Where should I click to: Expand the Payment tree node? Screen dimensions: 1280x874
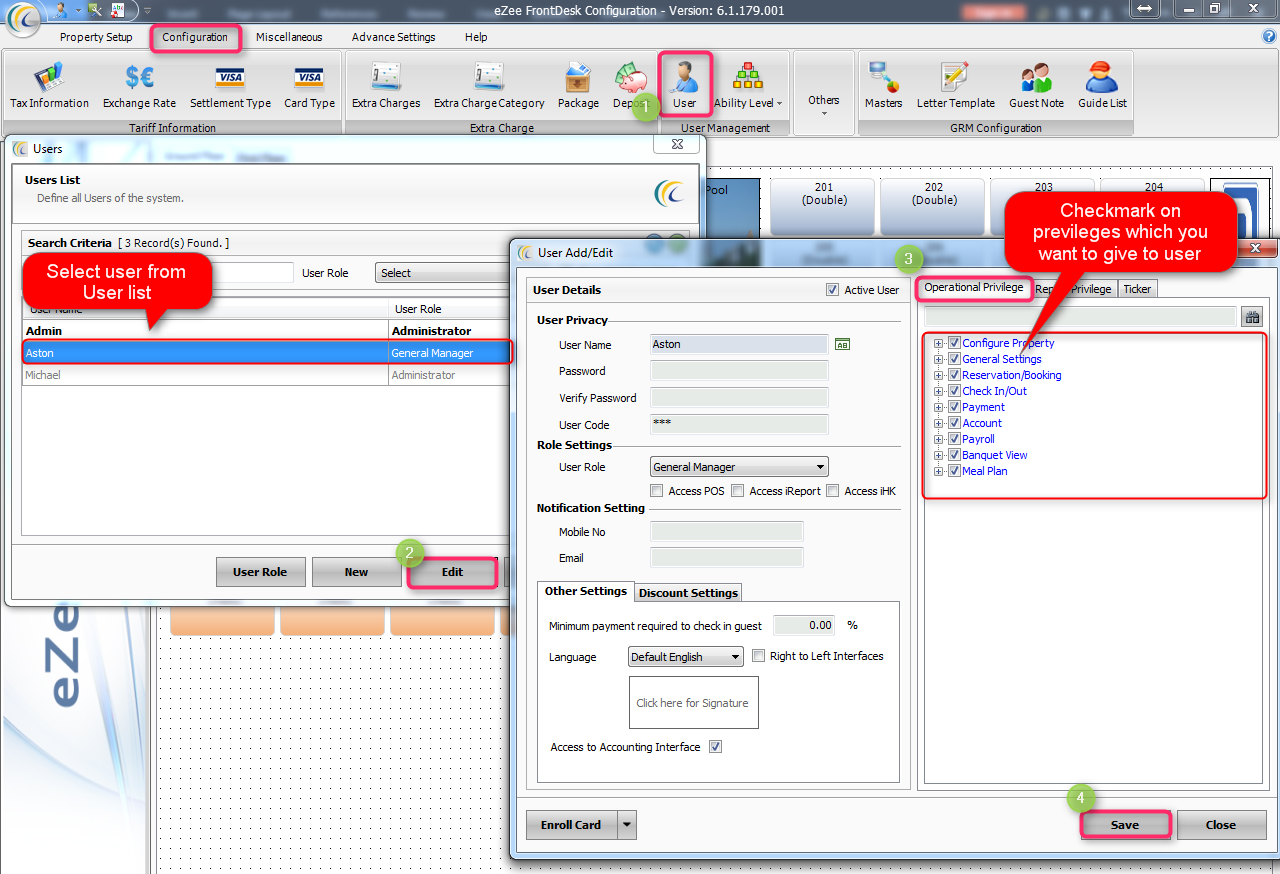pos(938,407)
